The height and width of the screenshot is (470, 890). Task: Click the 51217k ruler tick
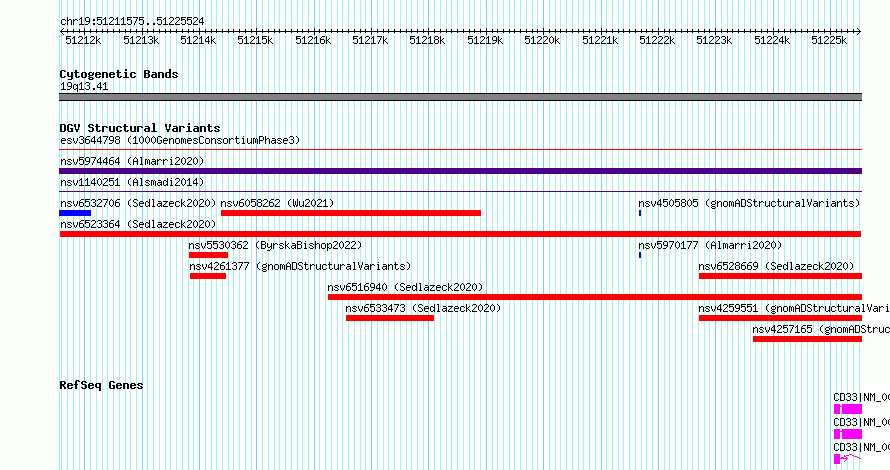[370, 40]
